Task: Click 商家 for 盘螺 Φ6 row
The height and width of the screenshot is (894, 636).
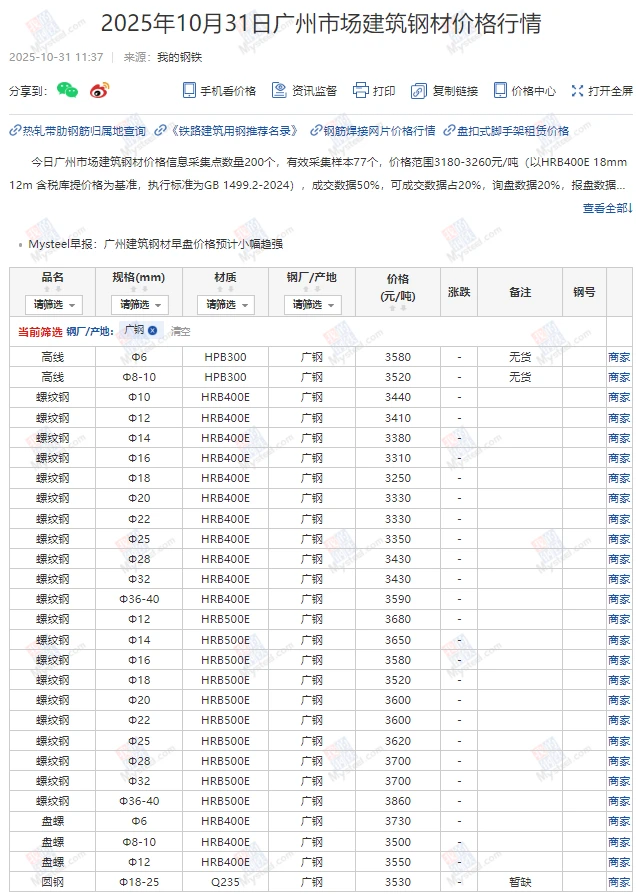Action: (x=619, y=822)
